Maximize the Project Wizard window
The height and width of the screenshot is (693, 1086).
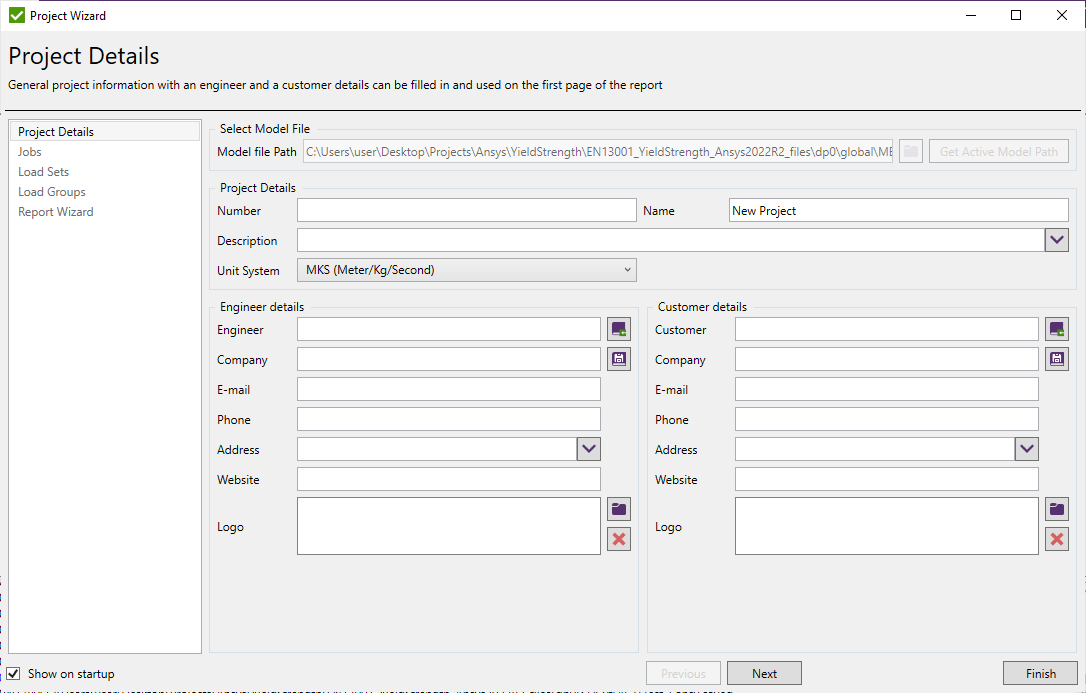click(x=1016, y=15)
